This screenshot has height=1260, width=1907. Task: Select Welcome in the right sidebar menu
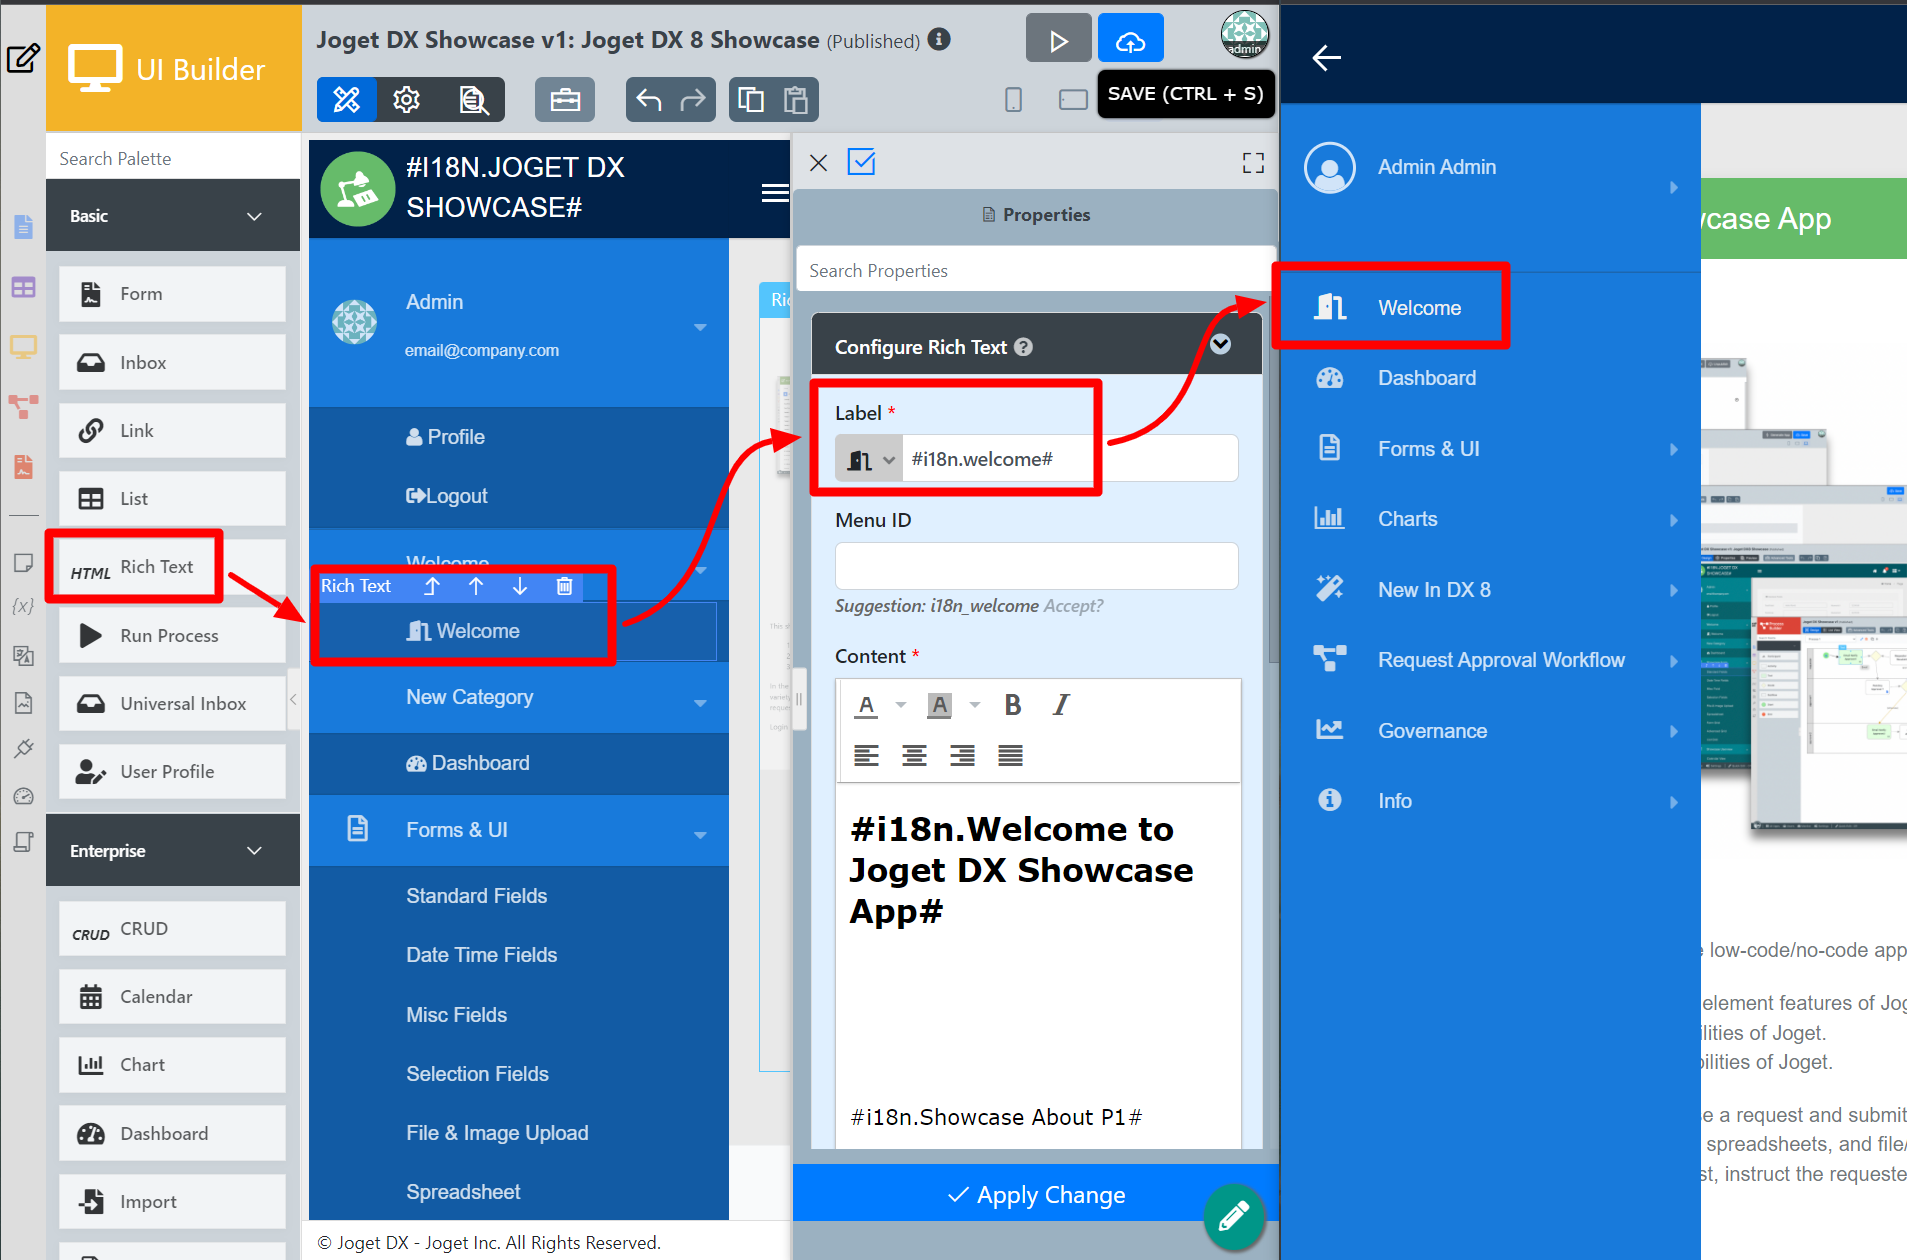[1419, 308]
